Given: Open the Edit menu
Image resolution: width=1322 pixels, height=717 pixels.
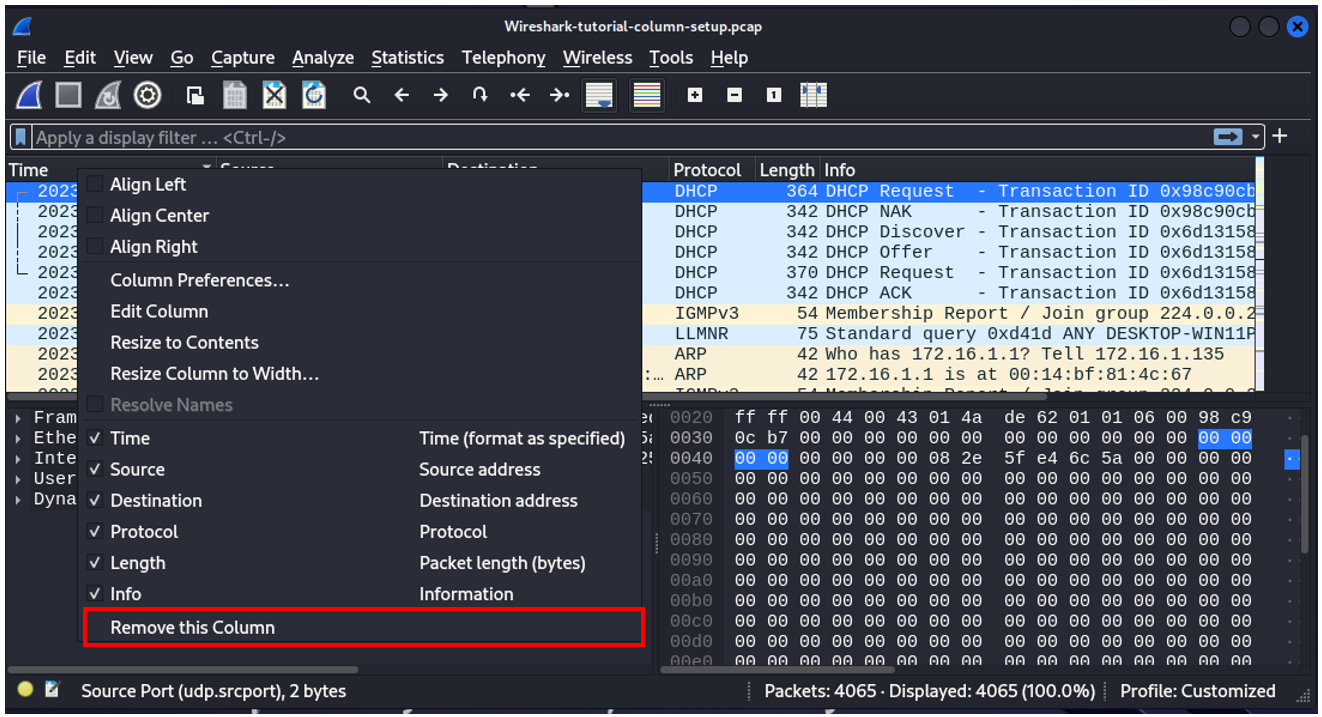Looking at the screenshot, I should click(x=80, y=57).
